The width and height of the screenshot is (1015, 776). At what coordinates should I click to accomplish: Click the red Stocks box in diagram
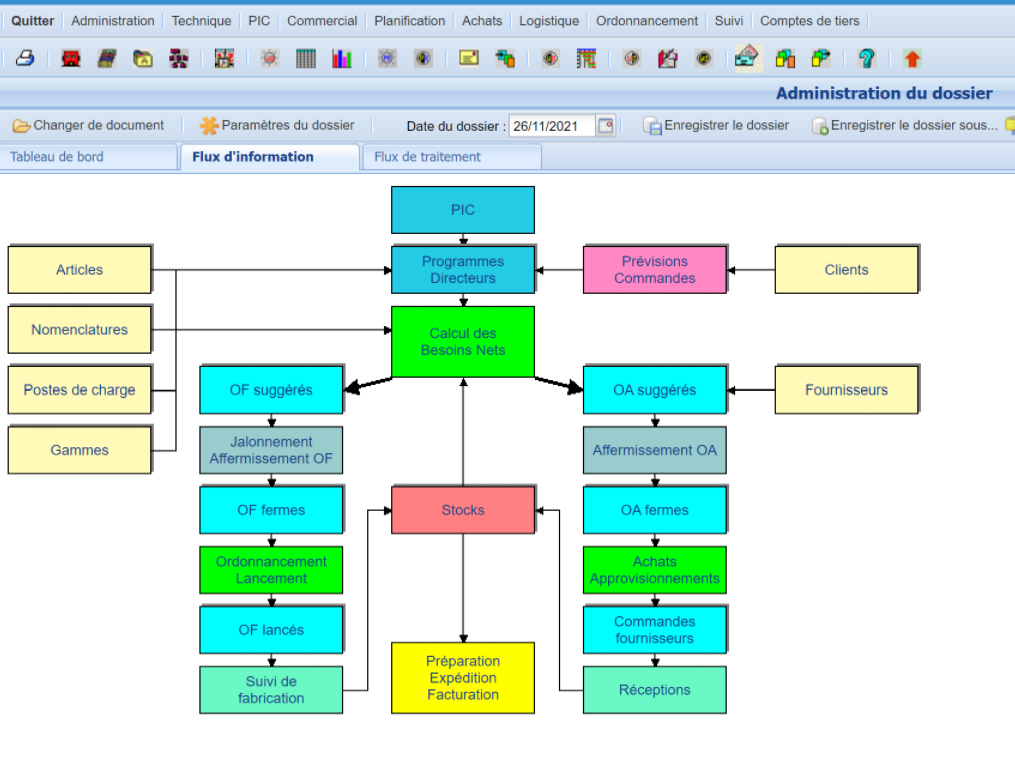pos(463,510)
